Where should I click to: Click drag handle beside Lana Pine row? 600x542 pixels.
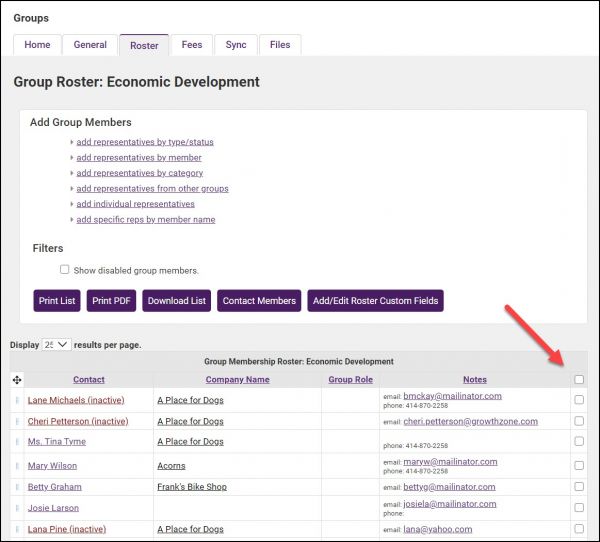[x=17, y=529]
